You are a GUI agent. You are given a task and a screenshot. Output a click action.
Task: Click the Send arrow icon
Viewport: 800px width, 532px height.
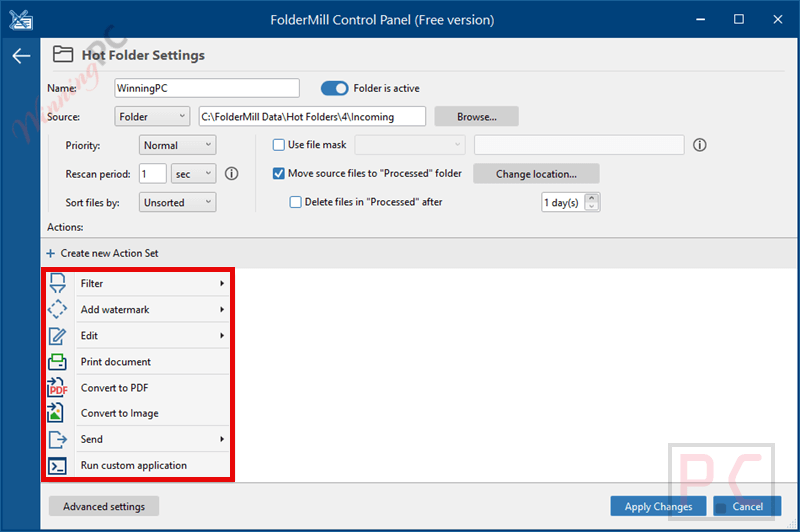(57, 439)
